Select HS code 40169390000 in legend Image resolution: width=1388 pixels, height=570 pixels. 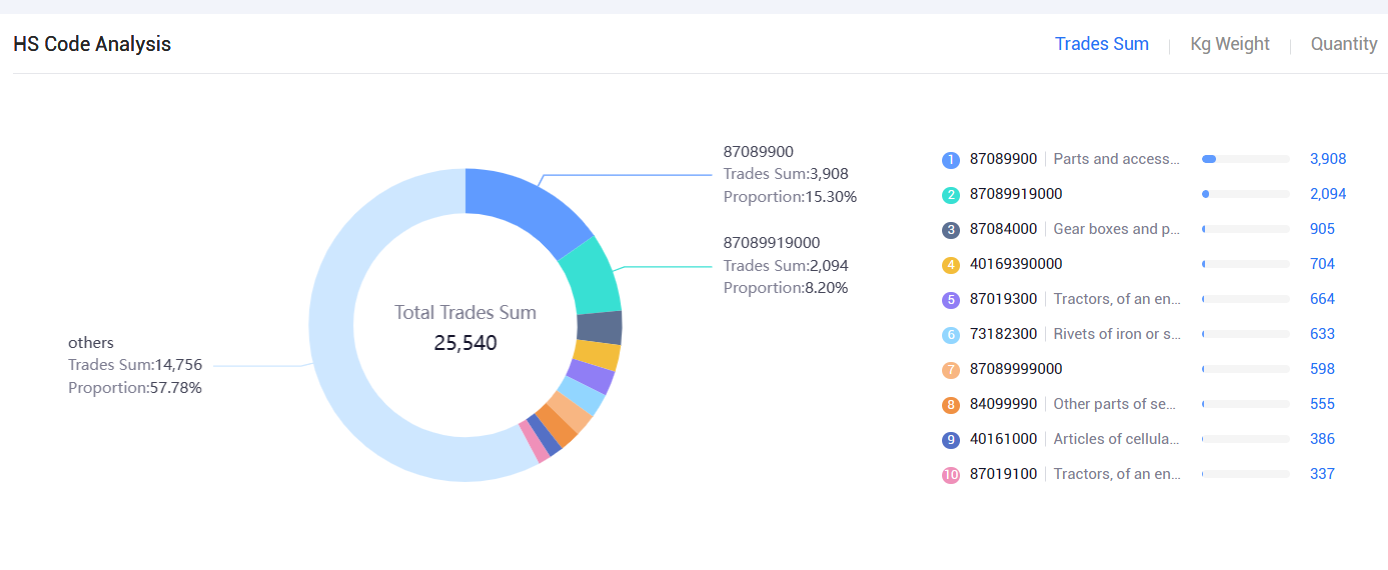pyautogui.click(x=1016, y=264)
